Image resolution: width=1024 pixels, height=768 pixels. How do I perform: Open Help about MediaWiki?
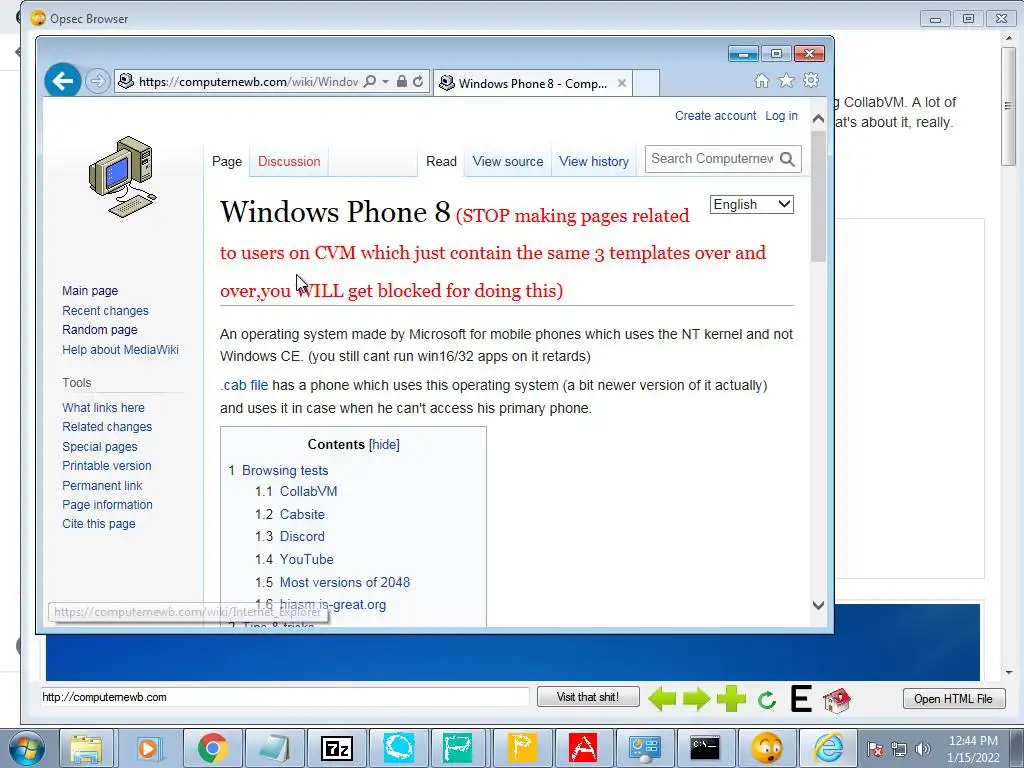click(x=120, y=349)
